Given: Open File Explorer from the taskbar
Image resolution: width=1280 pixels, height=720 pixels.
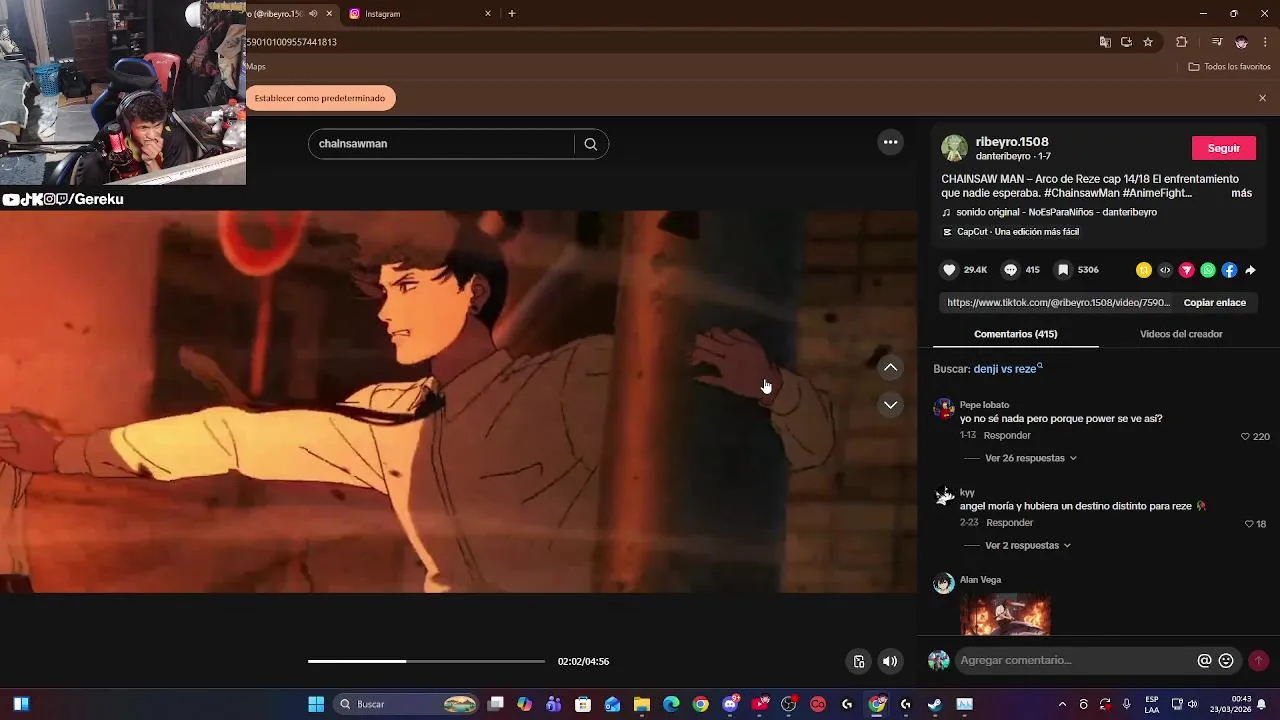Looking at the screenshot, I should point(642,704).
